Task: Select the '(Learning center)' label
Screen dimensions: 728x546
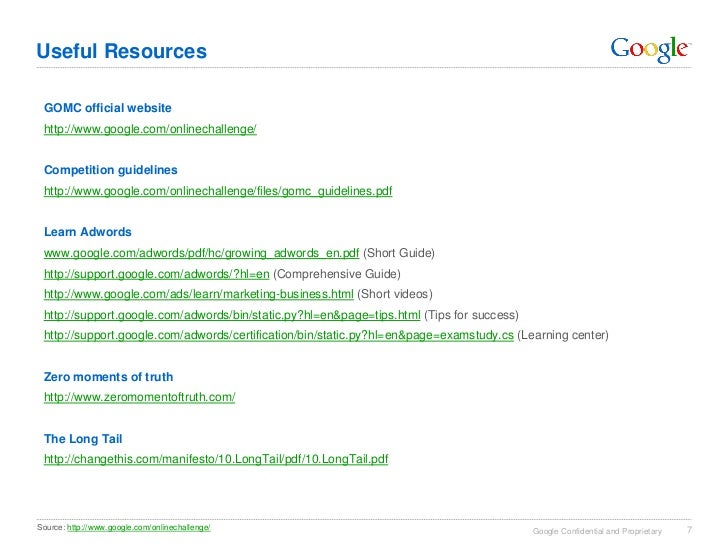Action: pos(563,335)
